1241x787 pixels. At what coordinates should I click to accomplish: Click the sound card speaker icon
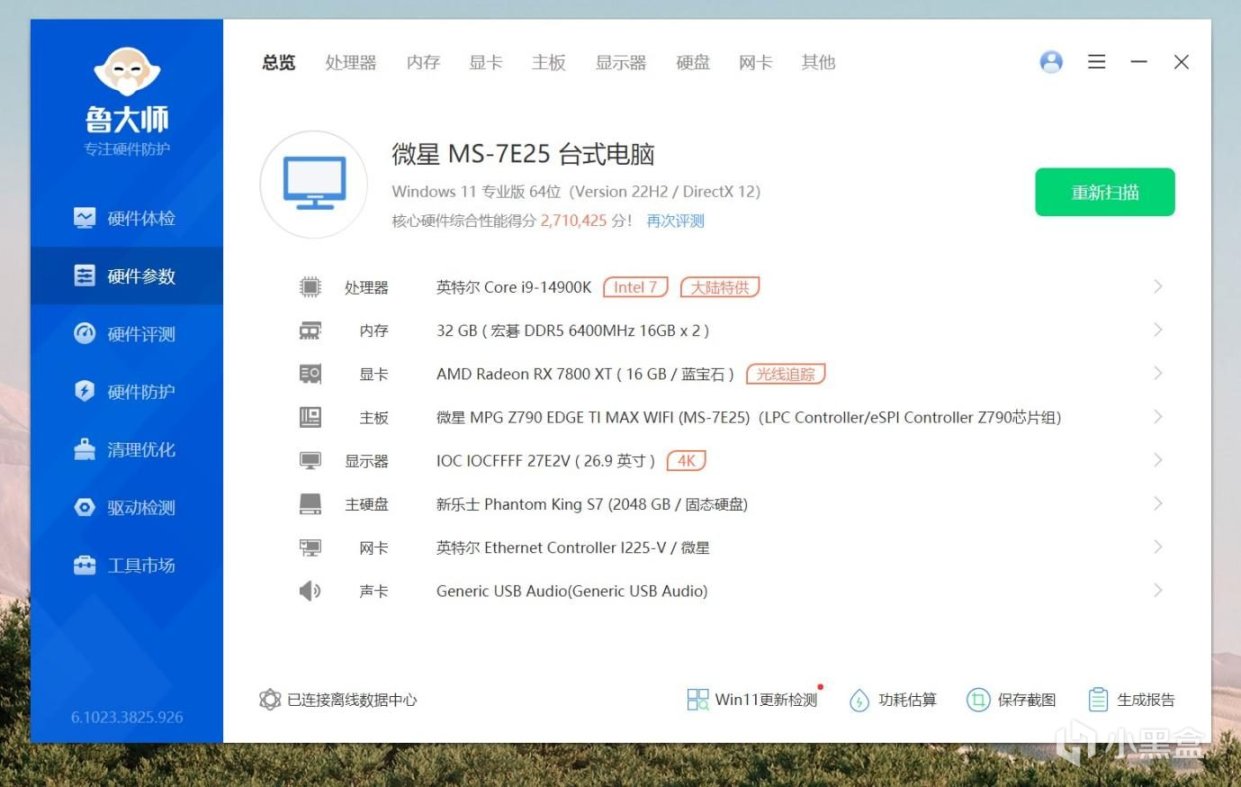(311, 591)
